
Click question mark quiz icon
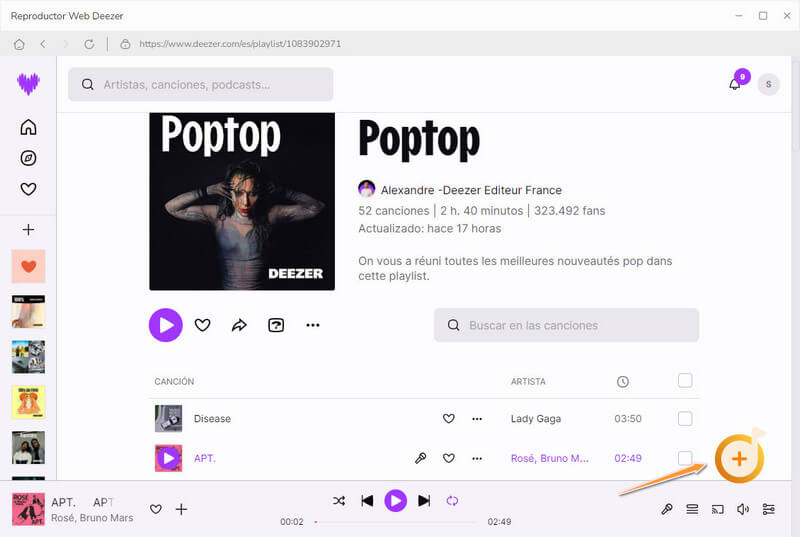point(276,325)
